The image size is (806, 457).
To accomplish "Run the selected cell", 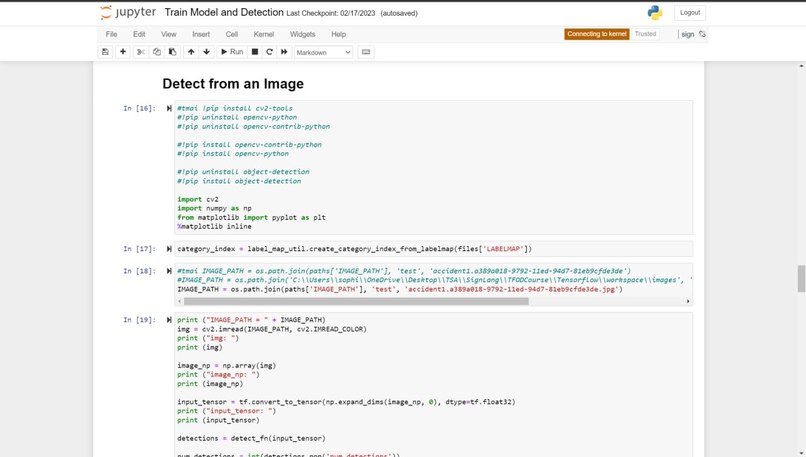I will click(x=232, y=52).
